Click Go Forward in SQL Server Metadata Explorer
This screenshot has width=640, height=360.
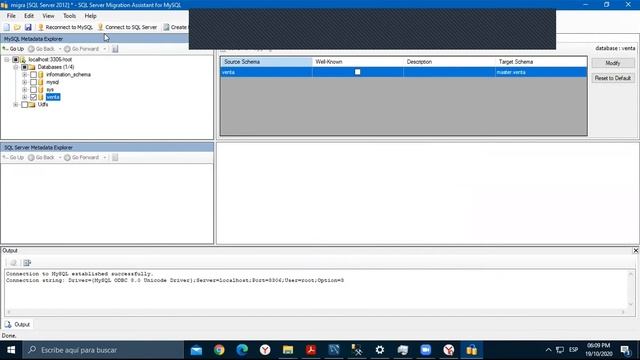82,158
